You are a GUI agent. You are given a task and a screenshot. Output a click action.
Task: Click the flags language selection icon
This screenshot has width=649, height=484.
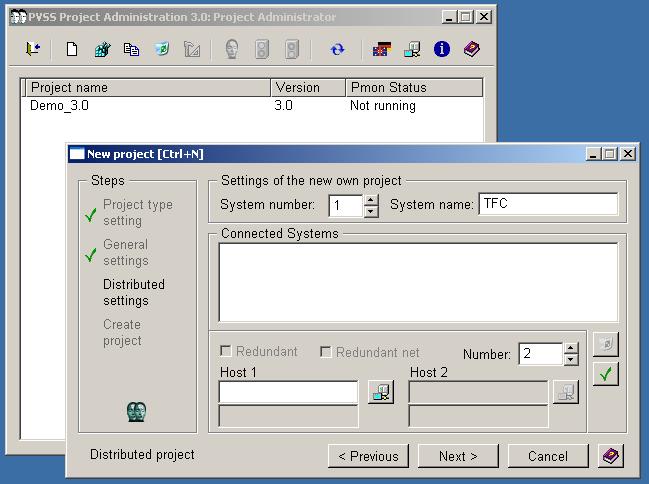[x=382, y=49]
